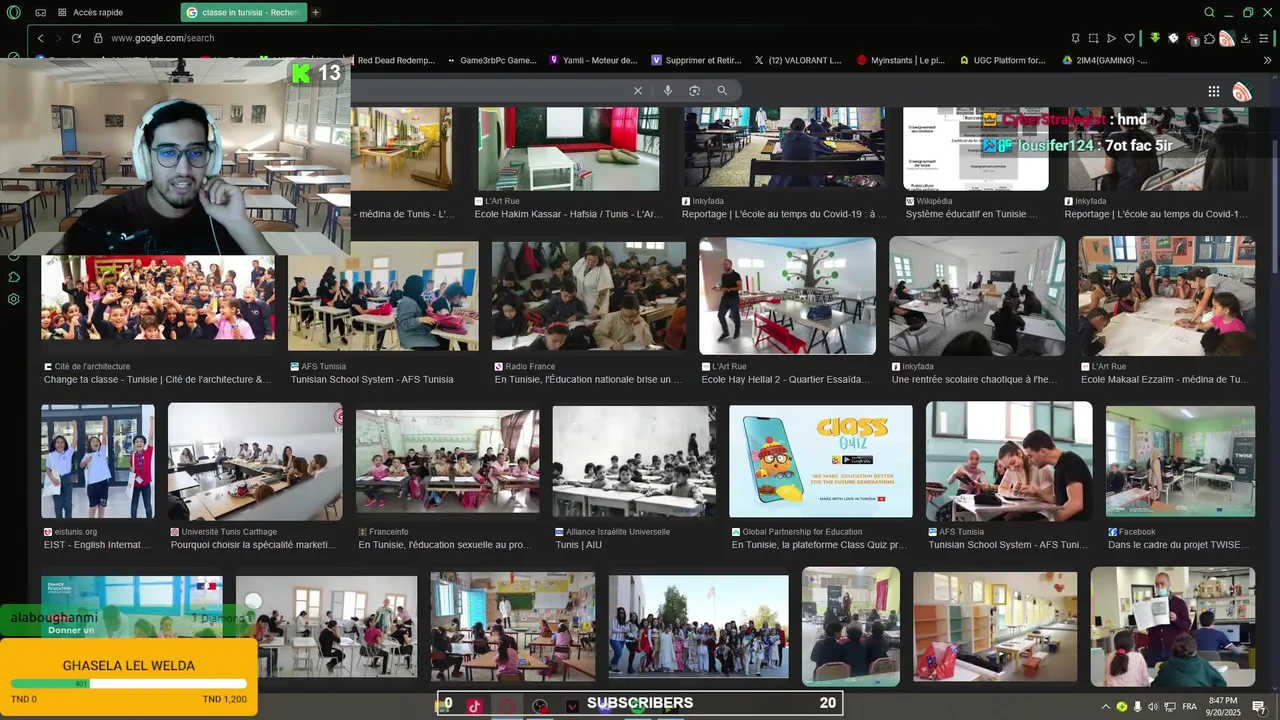Open Easy Setup sliders icon
The image size is (1280, 720).
pos(1265,38)
